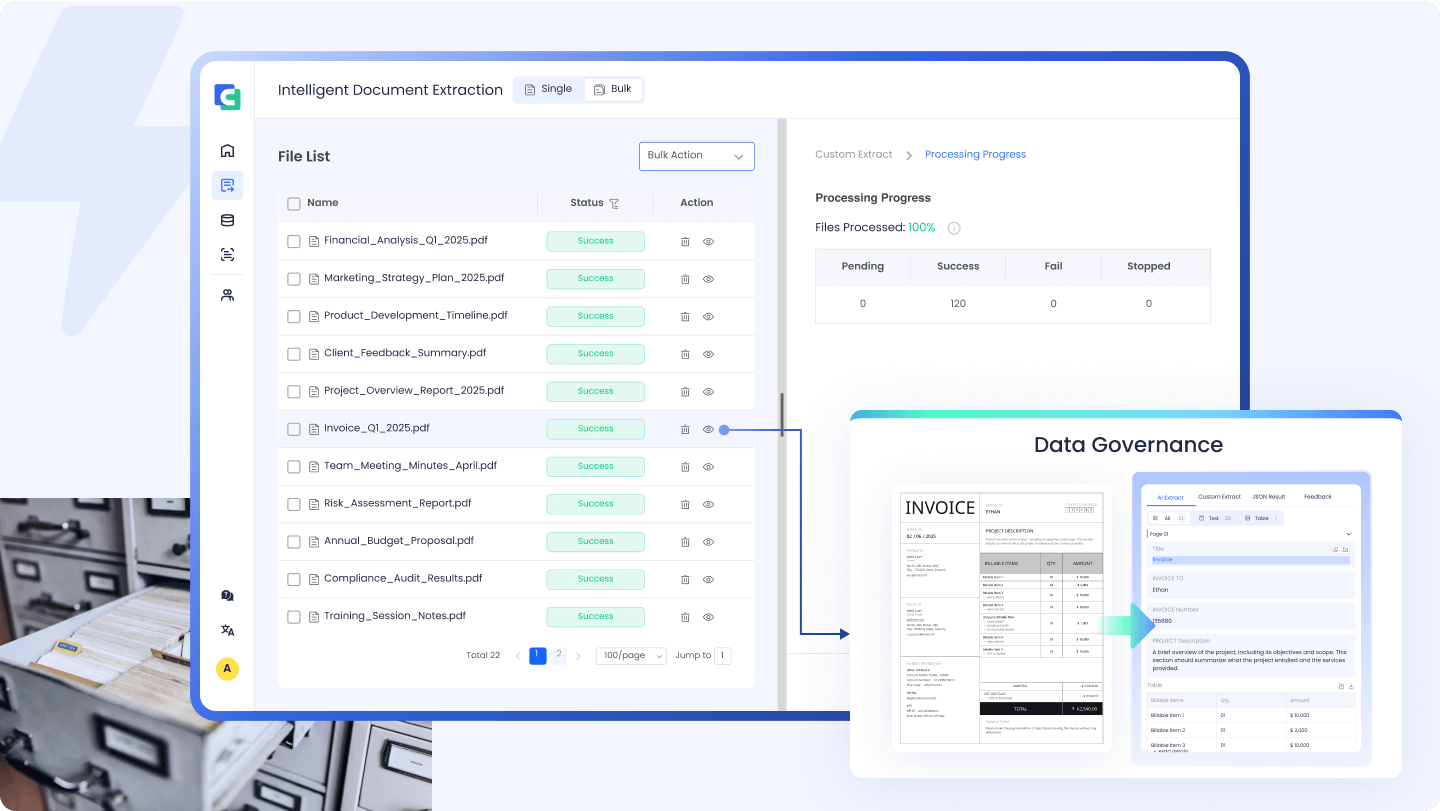This screenshot has width=1440, height=811.
Task: Open the Bulk Action dropdown
Action: pos(696,156)
